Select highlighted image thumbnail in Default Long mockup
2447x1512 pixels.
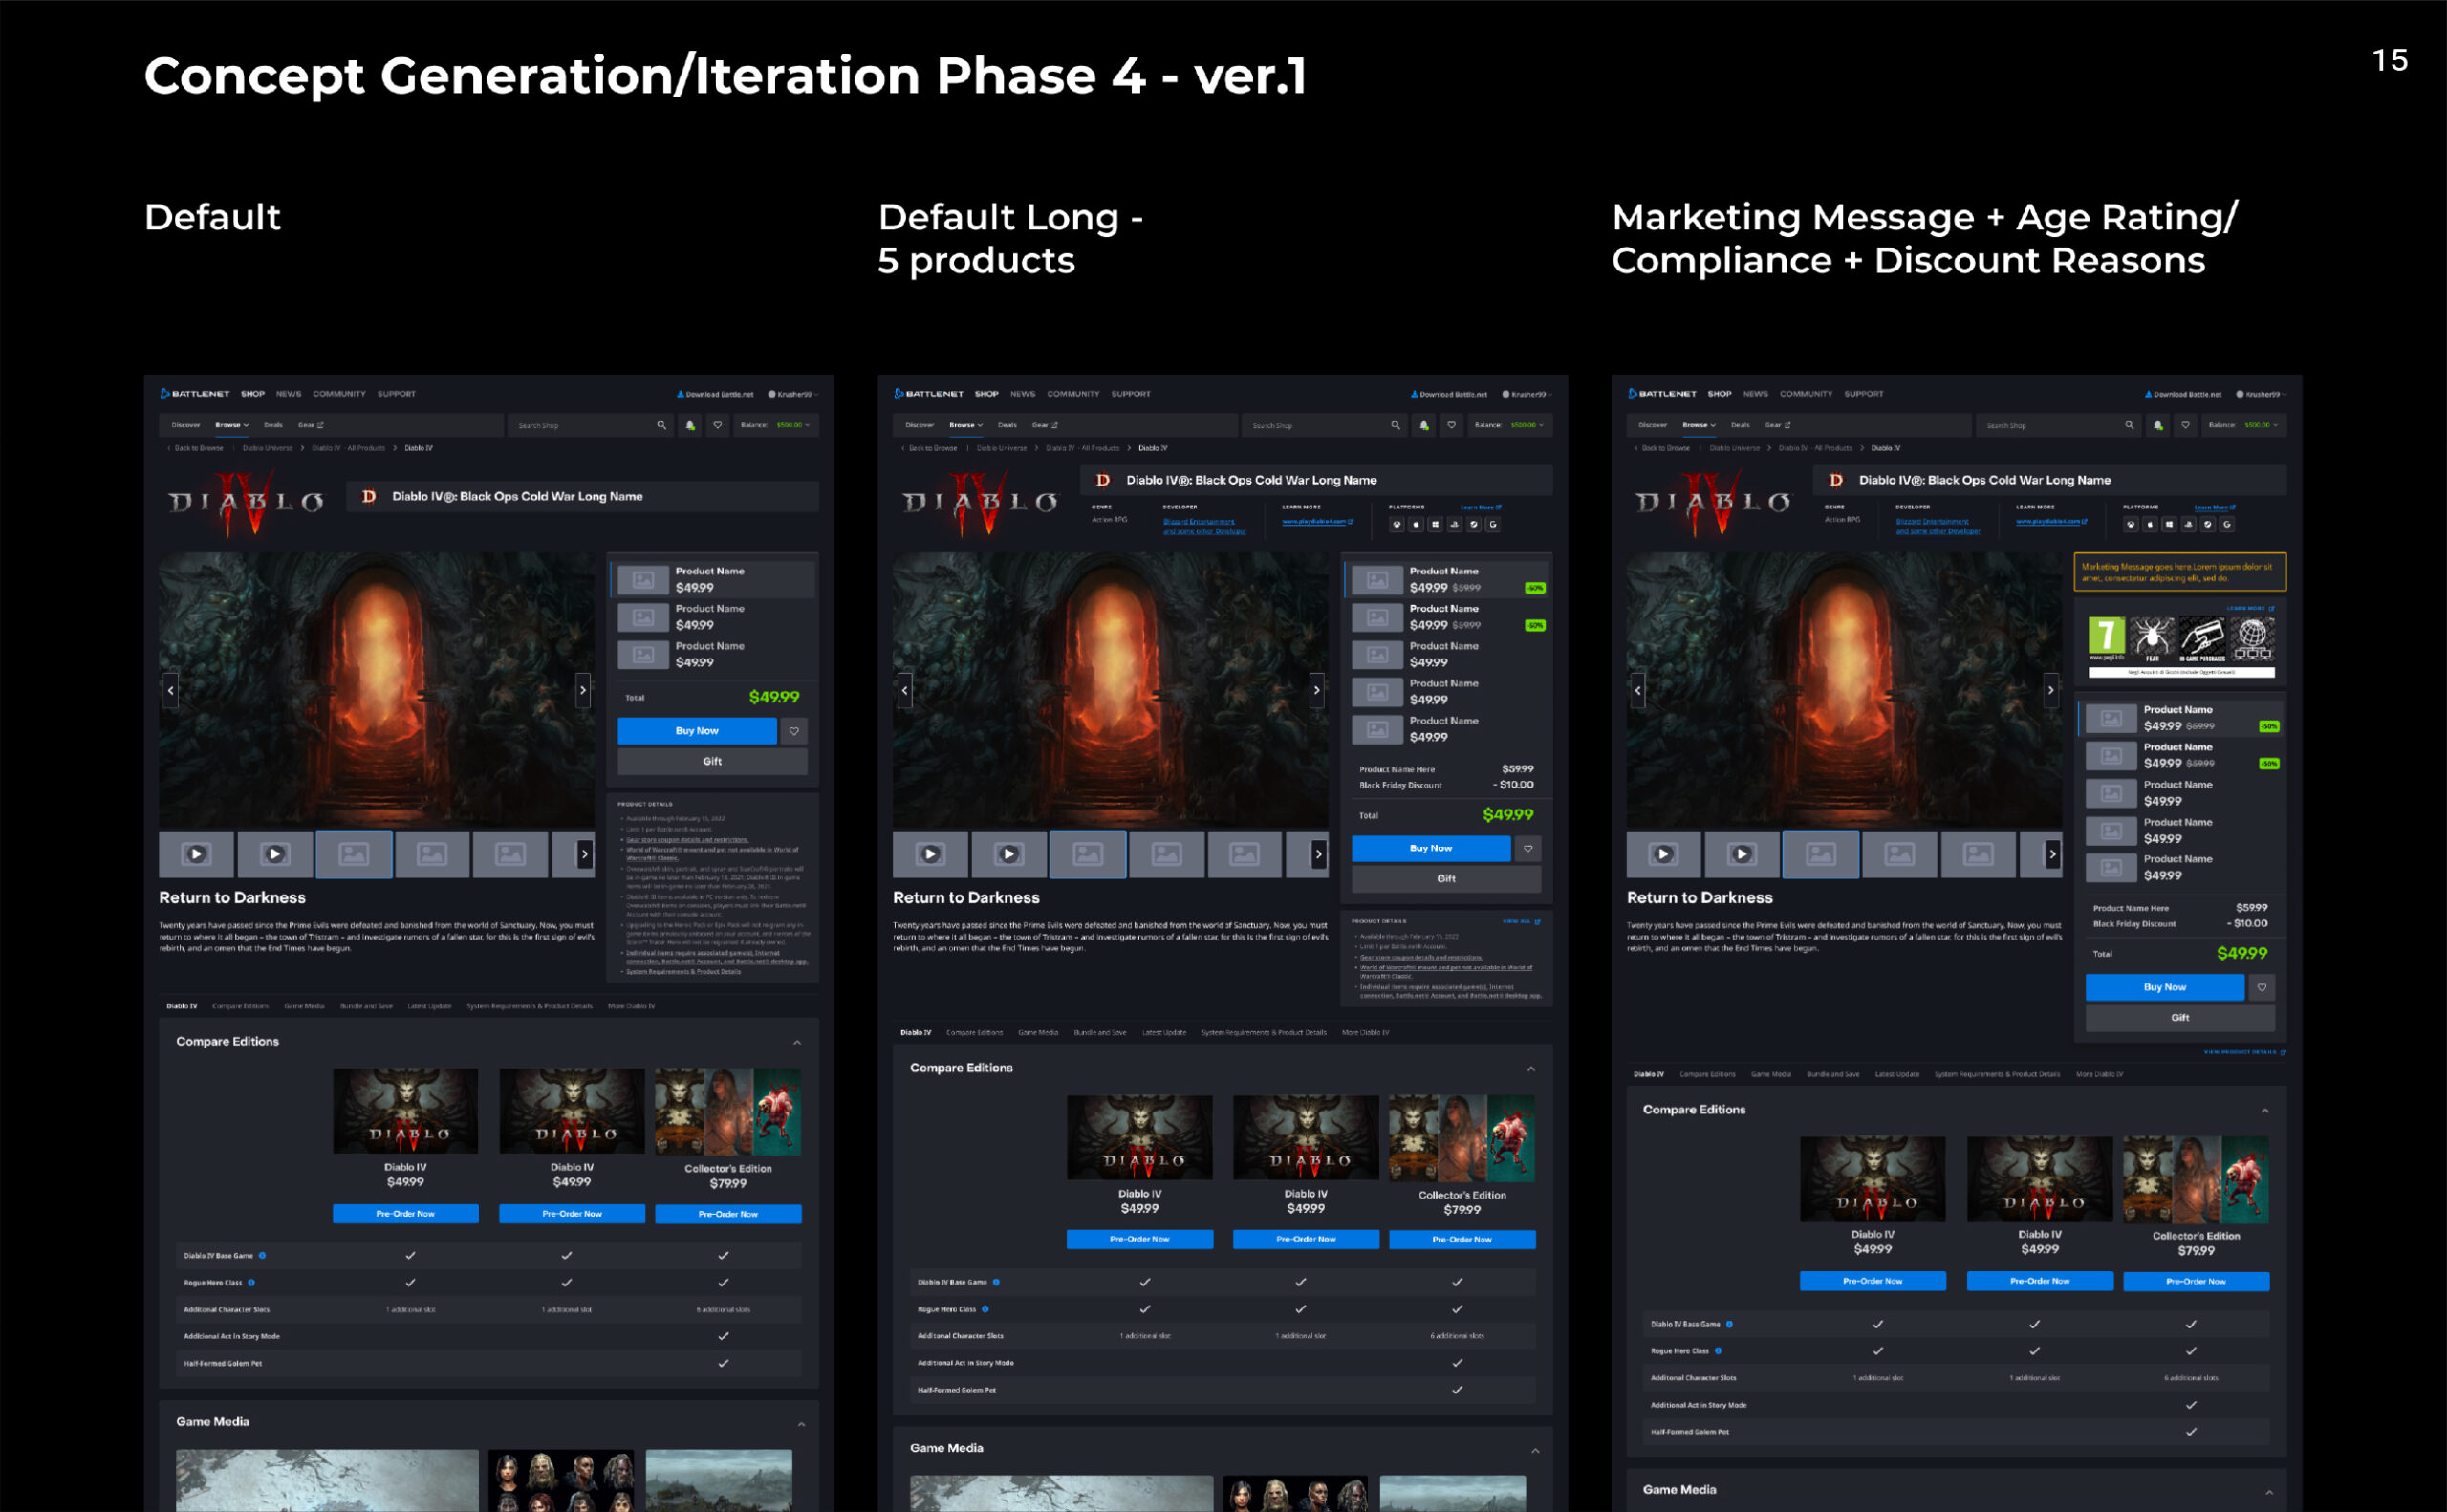pos(1088,854)
